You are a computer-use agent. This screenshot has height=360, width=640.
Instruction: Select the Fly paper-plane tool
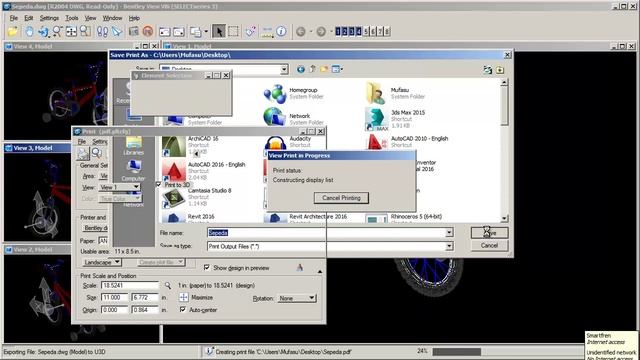point(117,31)
